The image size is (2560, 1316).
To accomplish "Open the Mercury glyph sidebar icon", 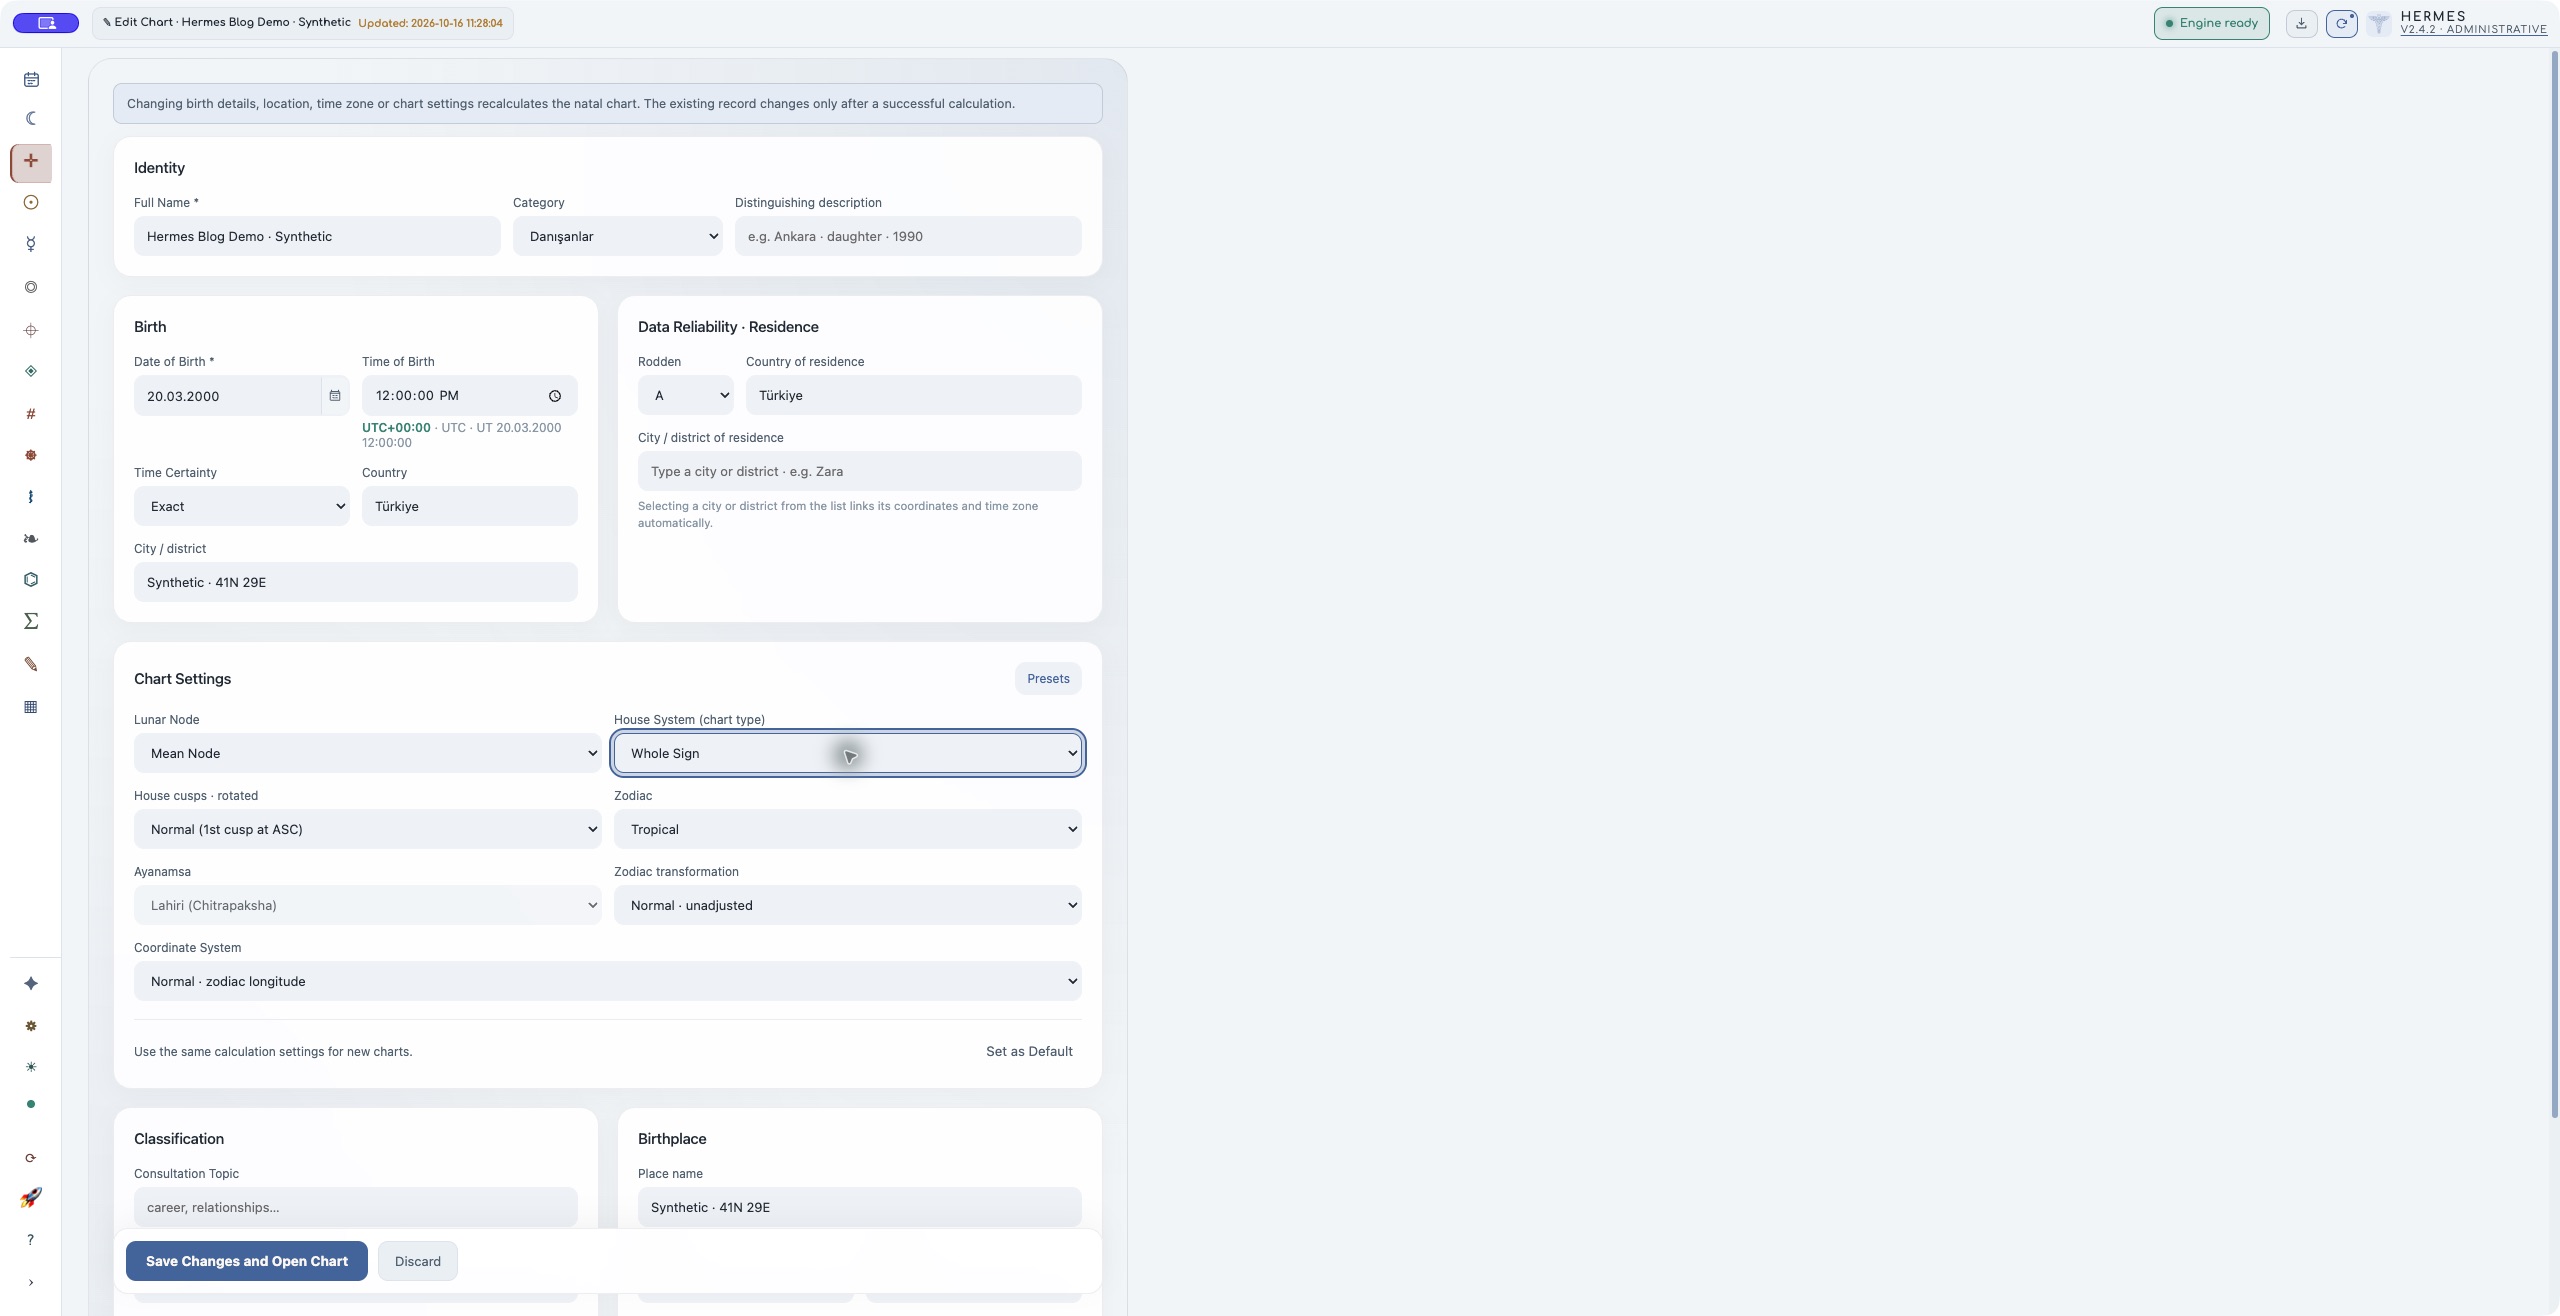I will 31,244.
